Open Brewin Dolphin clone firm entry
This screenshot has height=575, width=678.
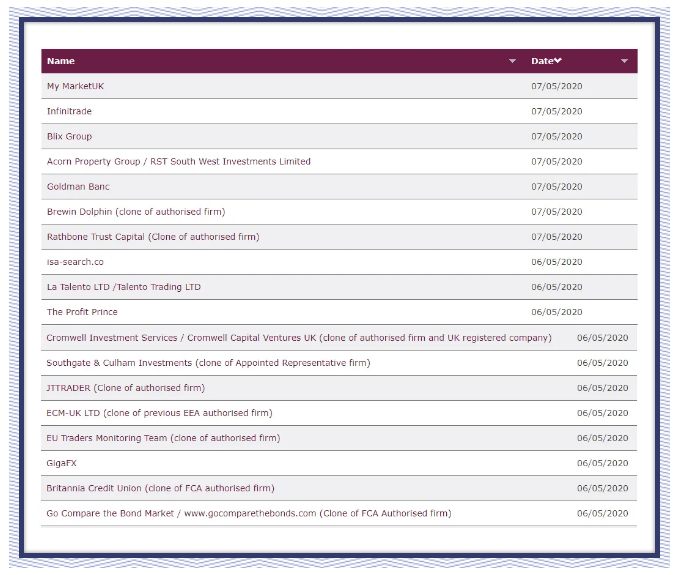(x=136, y=211)
